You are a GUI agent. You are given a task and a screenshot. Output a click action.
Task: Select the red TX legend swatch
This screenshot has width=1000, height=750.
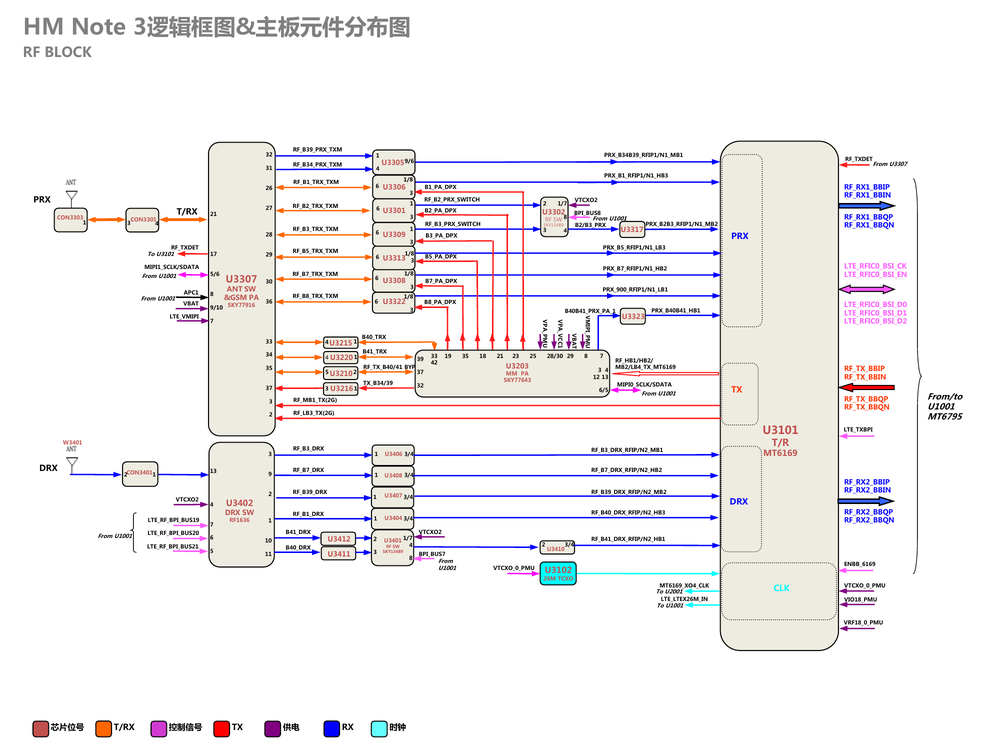(x=221, y=728)
